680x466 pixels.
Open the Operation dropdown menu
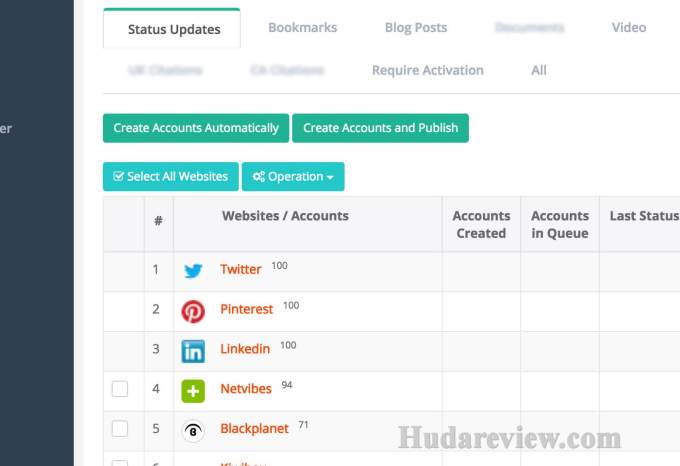coord(293,176)
